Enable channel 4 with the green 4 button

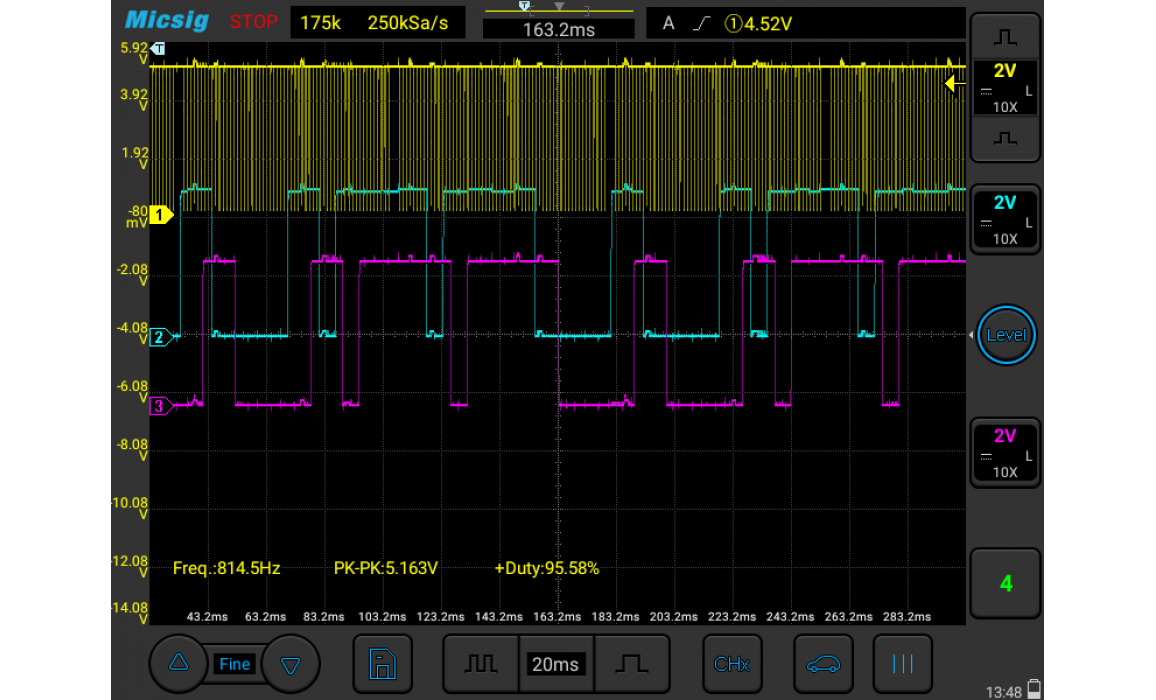click(1005, 583)
